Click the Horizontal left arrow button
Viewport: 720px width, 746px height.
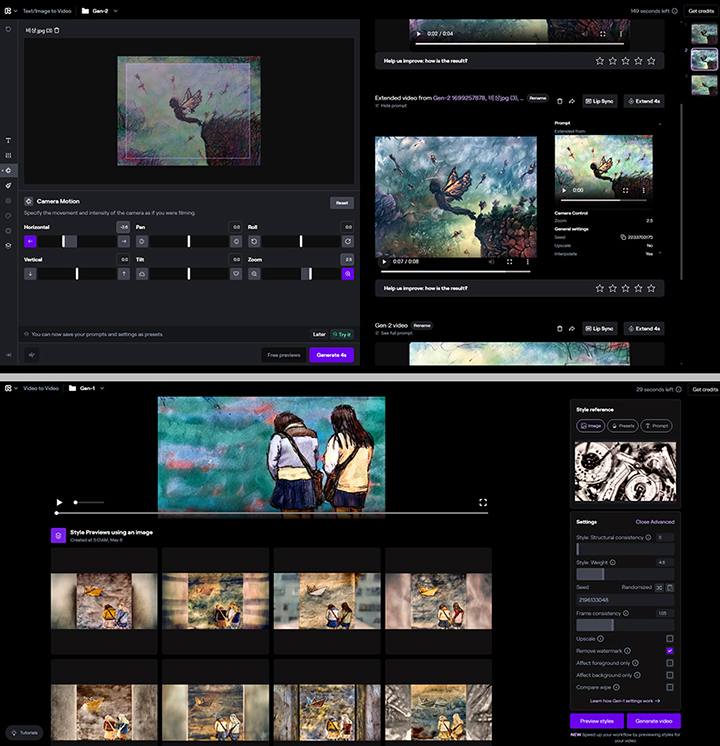(x=30, y=241)
